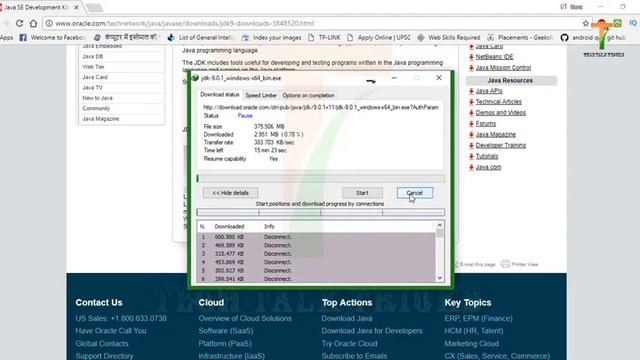
Task: Open Marketing Cloud footer link
Action: click(x=471, y=344)
